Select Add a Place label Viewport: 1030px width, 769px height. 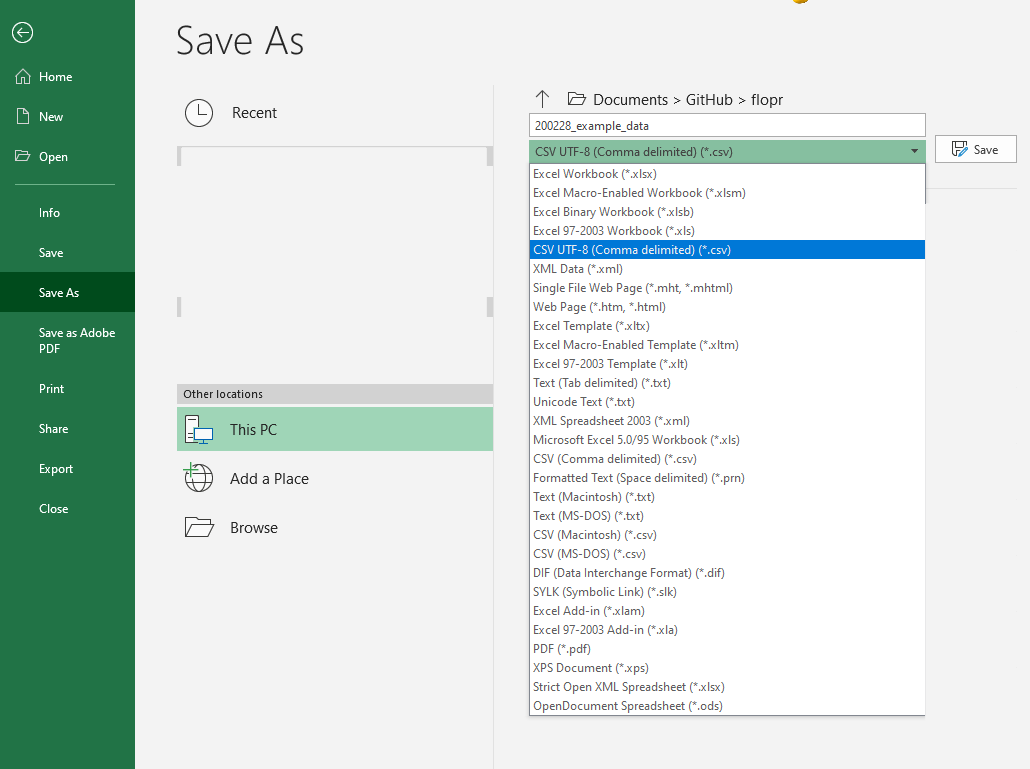coord(269,479)
